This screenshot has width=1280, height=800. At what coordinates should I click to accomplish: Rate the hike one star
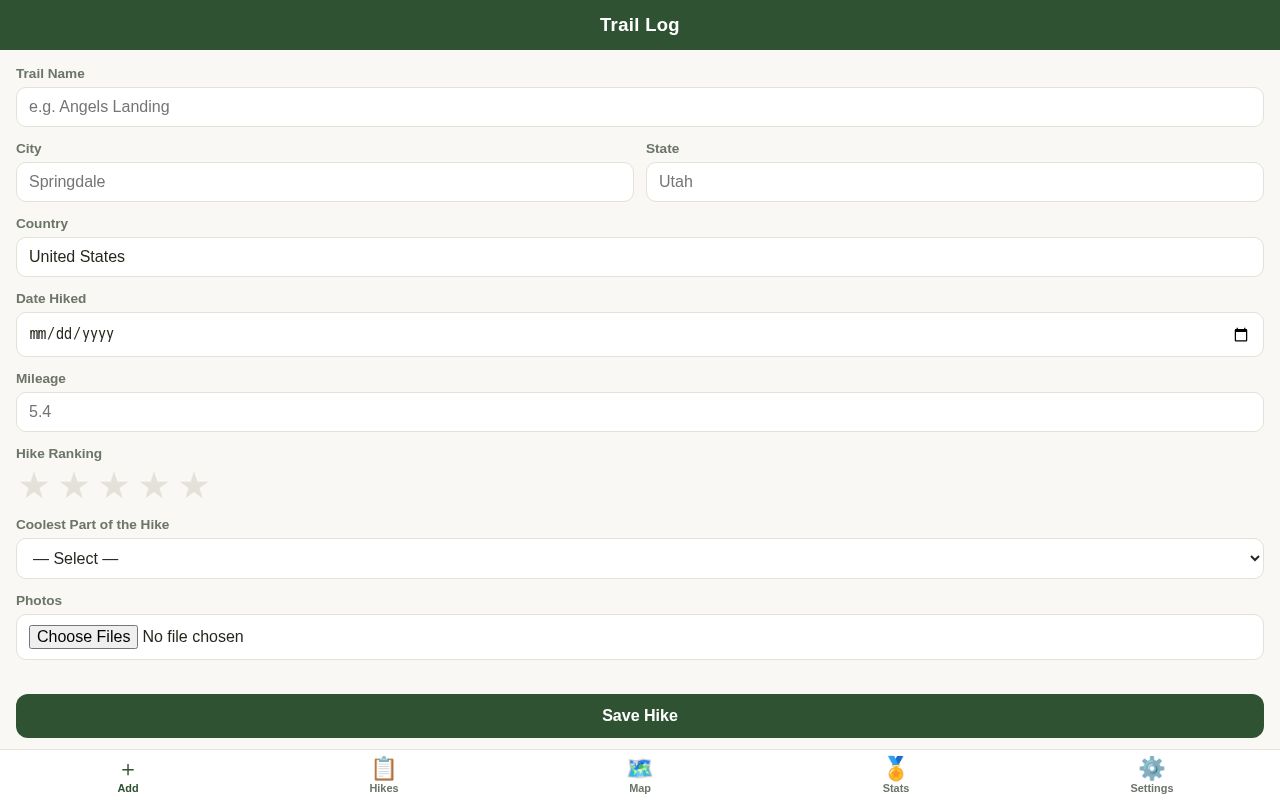click(34, 486)
